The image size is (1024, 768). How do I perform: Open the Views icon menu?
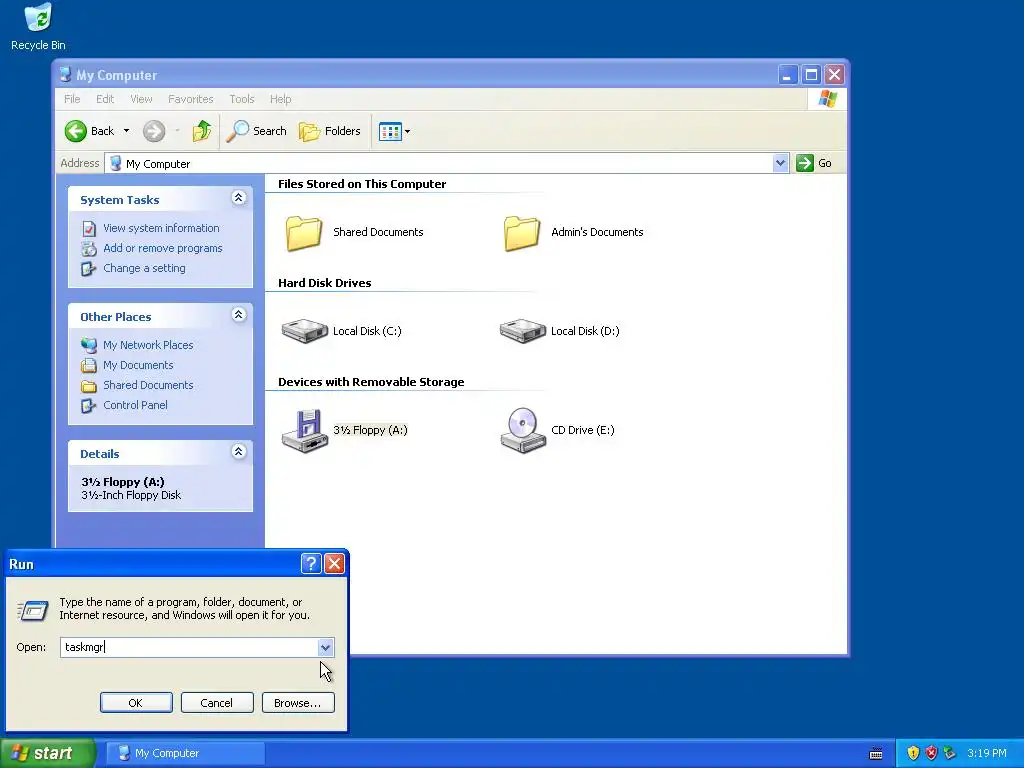pos(394,131)
